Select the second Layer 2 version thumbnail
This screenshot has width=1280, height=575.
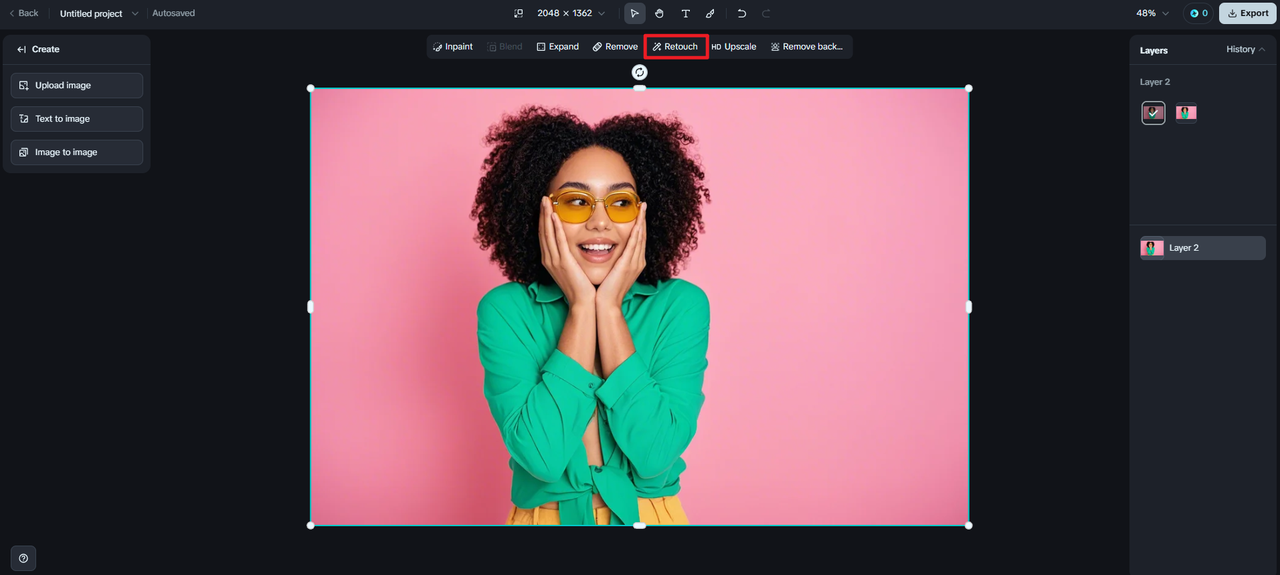pyautogui.click(x=1186, y=113)
